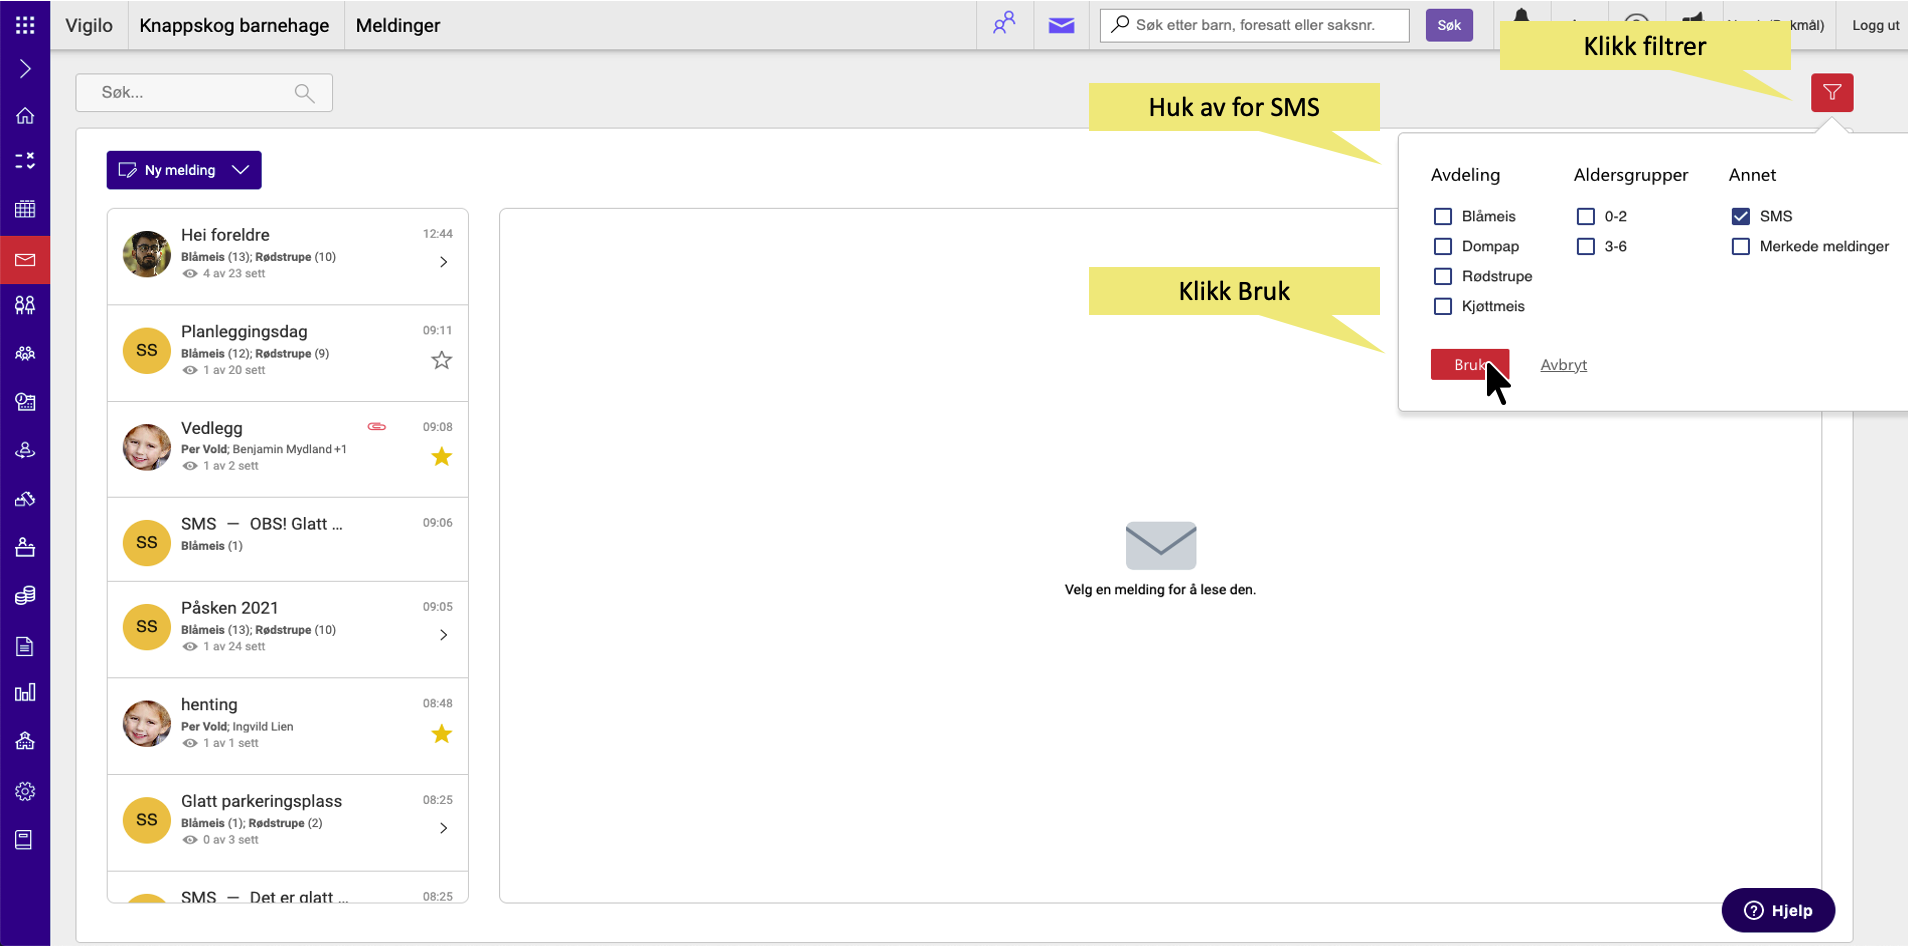Open the app grid menu icon
The image size is (1908, 946).
tap(25, 25)
